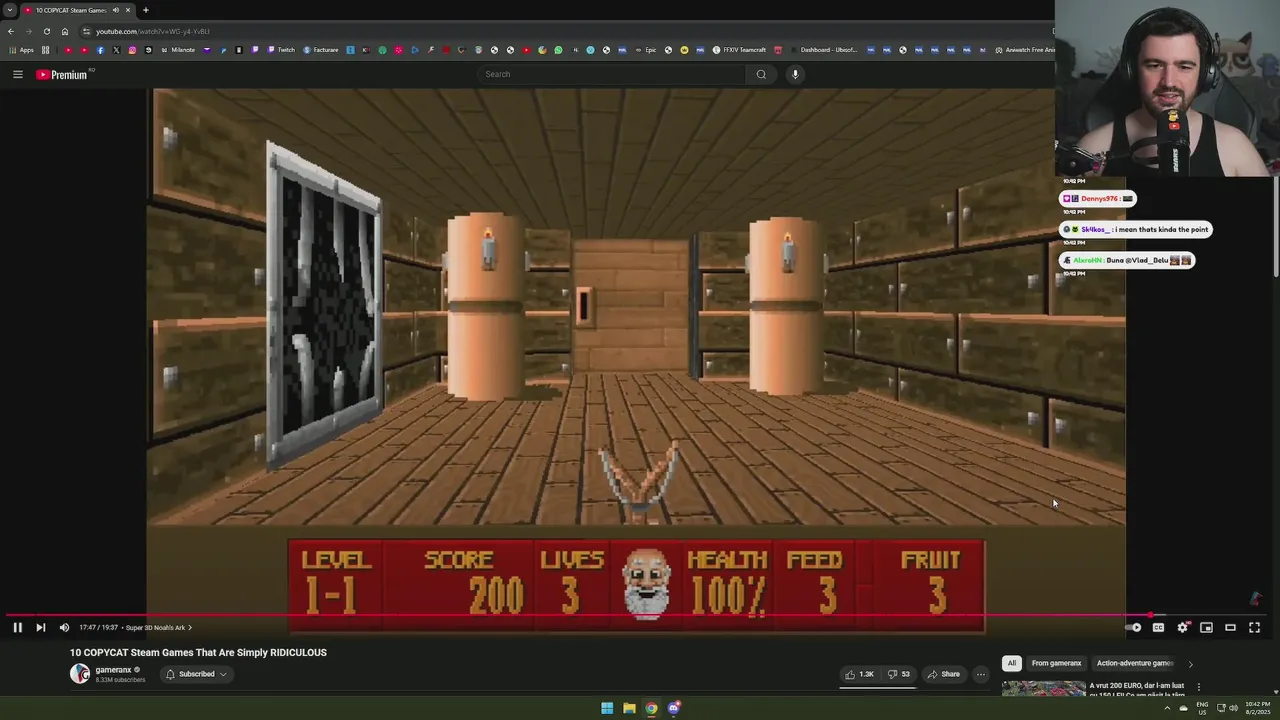This screenshot has width=1280, height=720.
Task: Open Apps bookmarks shortcut
Action: click(21, 50)
